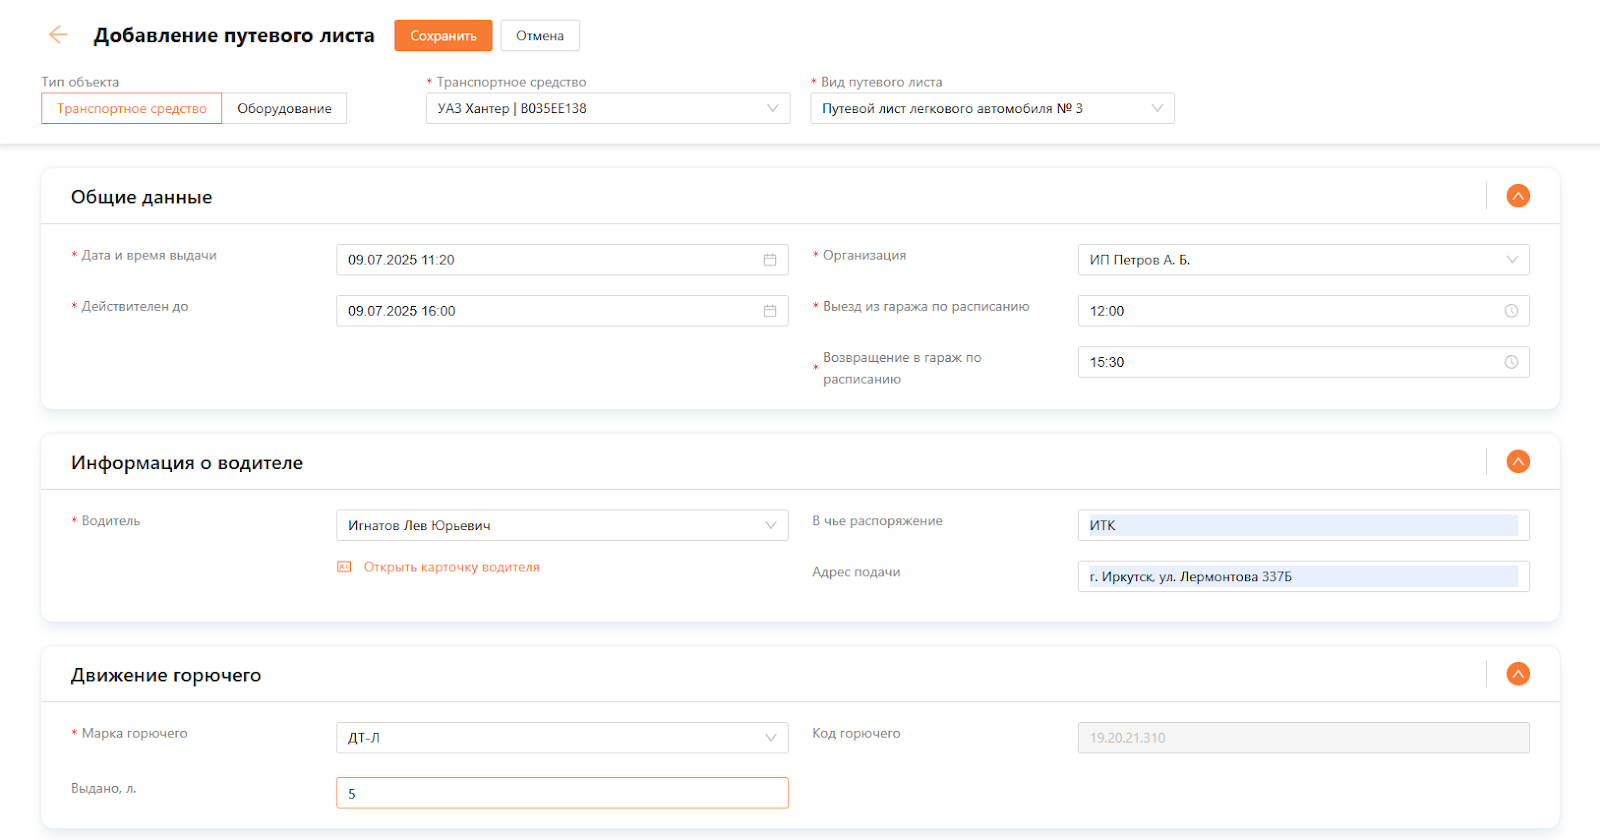Open the Открыть карточку водителя link
Screen dimensions: 1600x840
(x=451, y=567)
